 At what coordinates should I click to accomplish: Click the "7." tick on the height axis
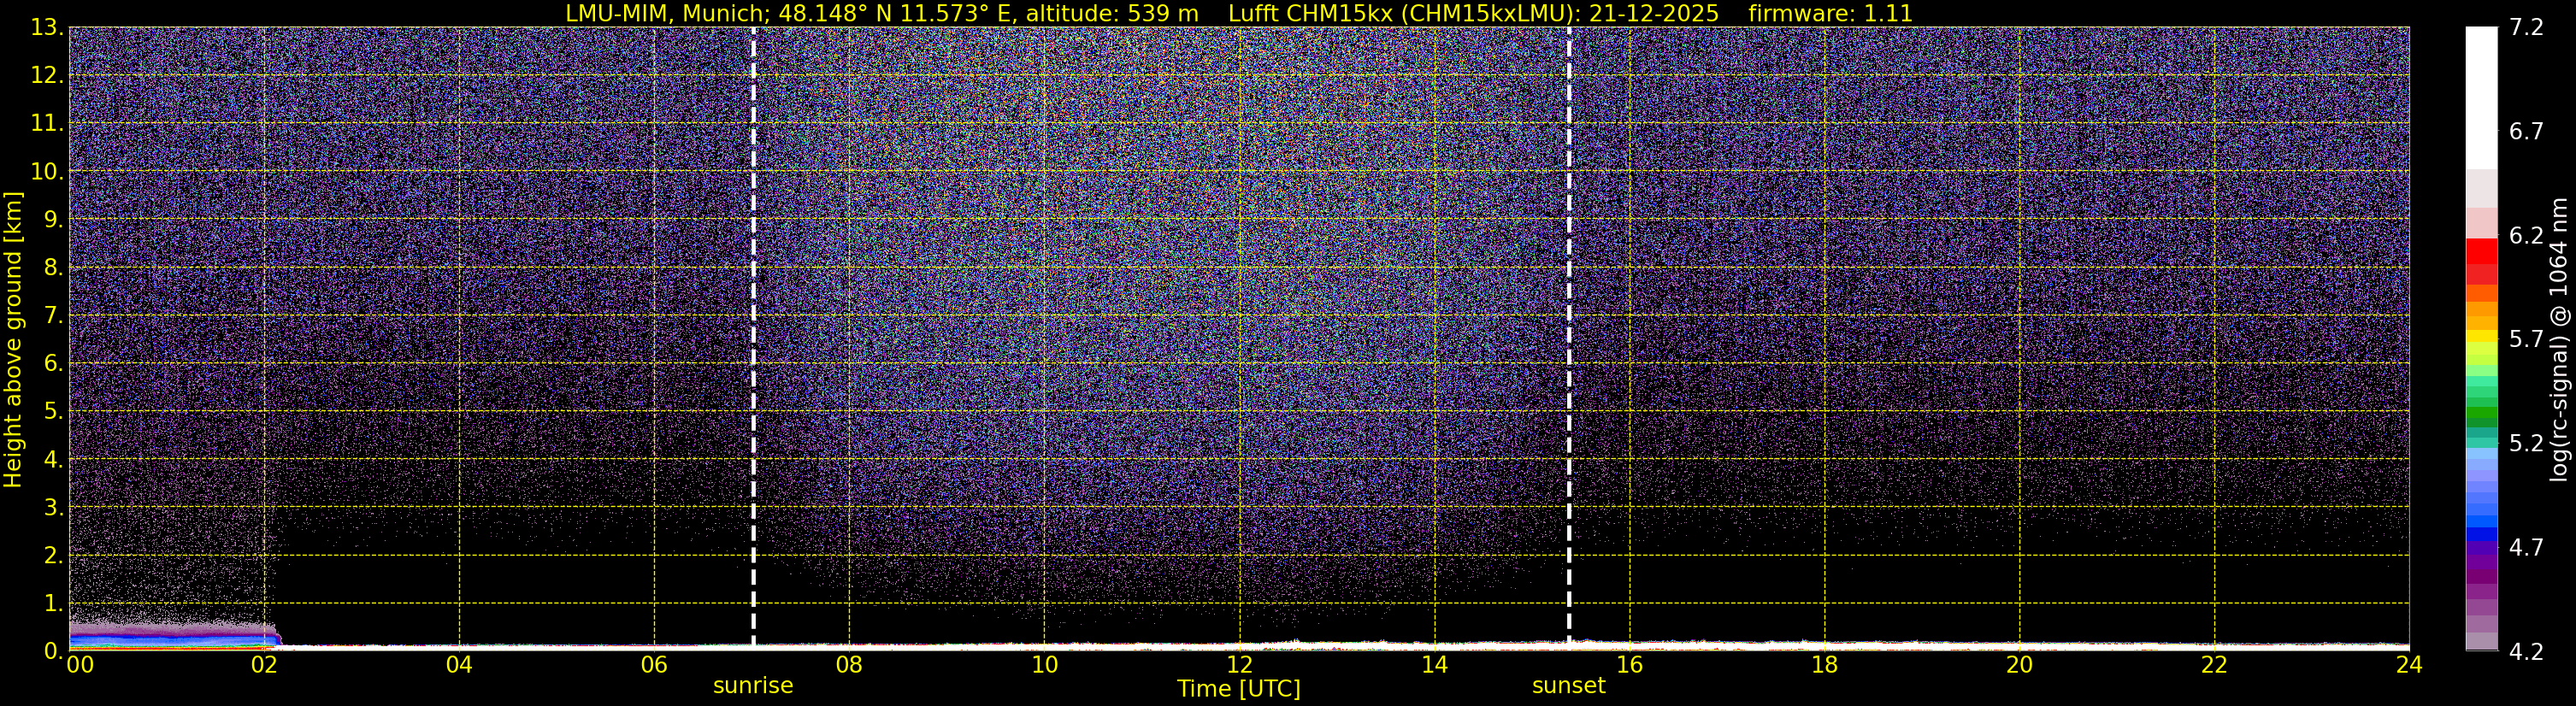point(53,316)
